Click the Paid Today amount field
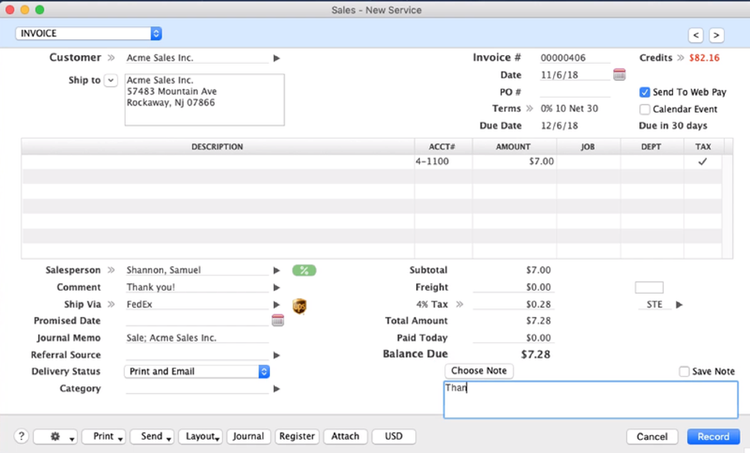 click(x=513, y=338)
